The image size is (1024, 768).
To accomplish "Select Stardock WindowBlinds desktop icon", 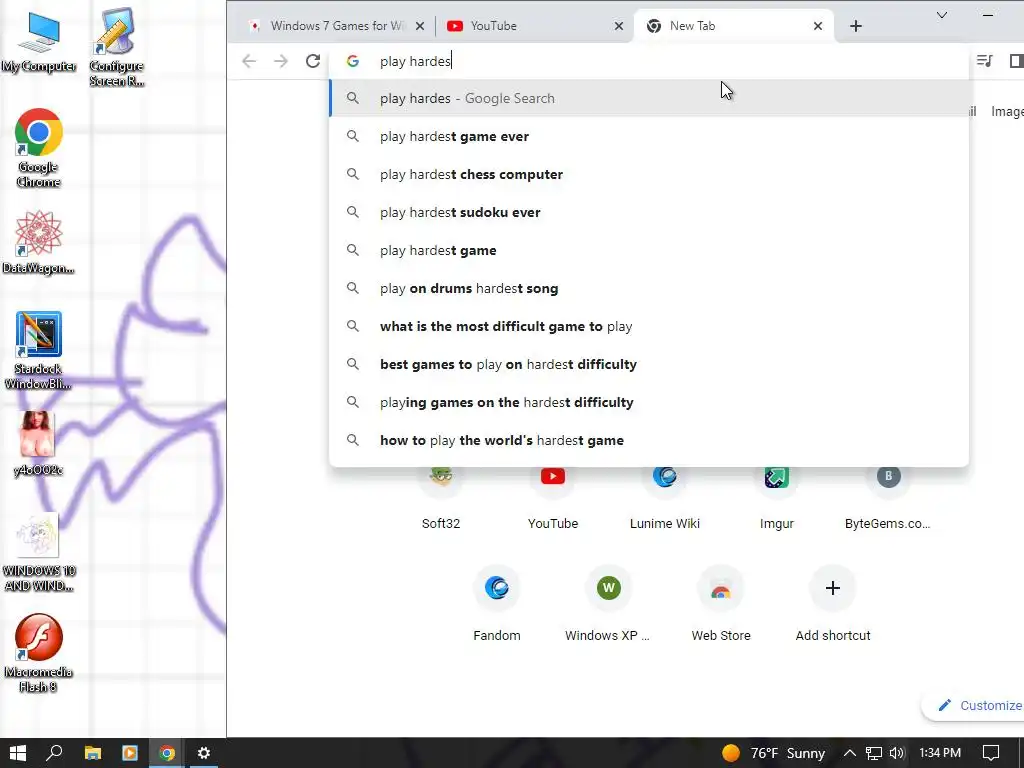I will (x=39, y=351).
